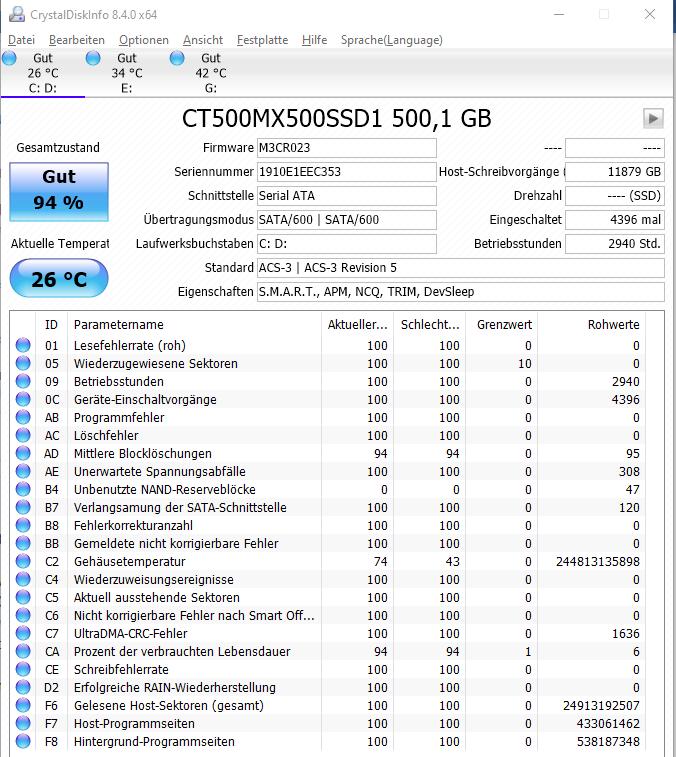Select raw value 1636 in UltraDMA row
Image resolution: width=676 pixels, height=757 pixels.
coord(626,633)
